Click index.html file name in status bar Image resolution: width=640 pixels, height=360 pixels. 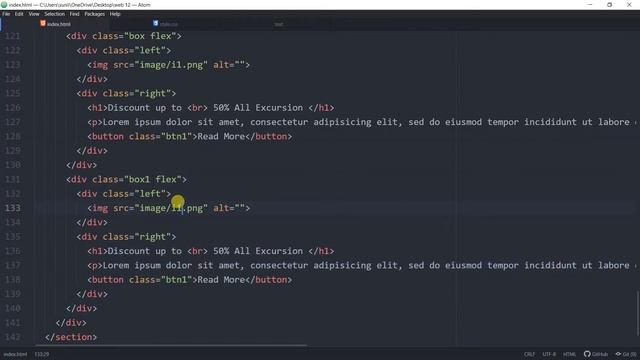pos(15,354)
